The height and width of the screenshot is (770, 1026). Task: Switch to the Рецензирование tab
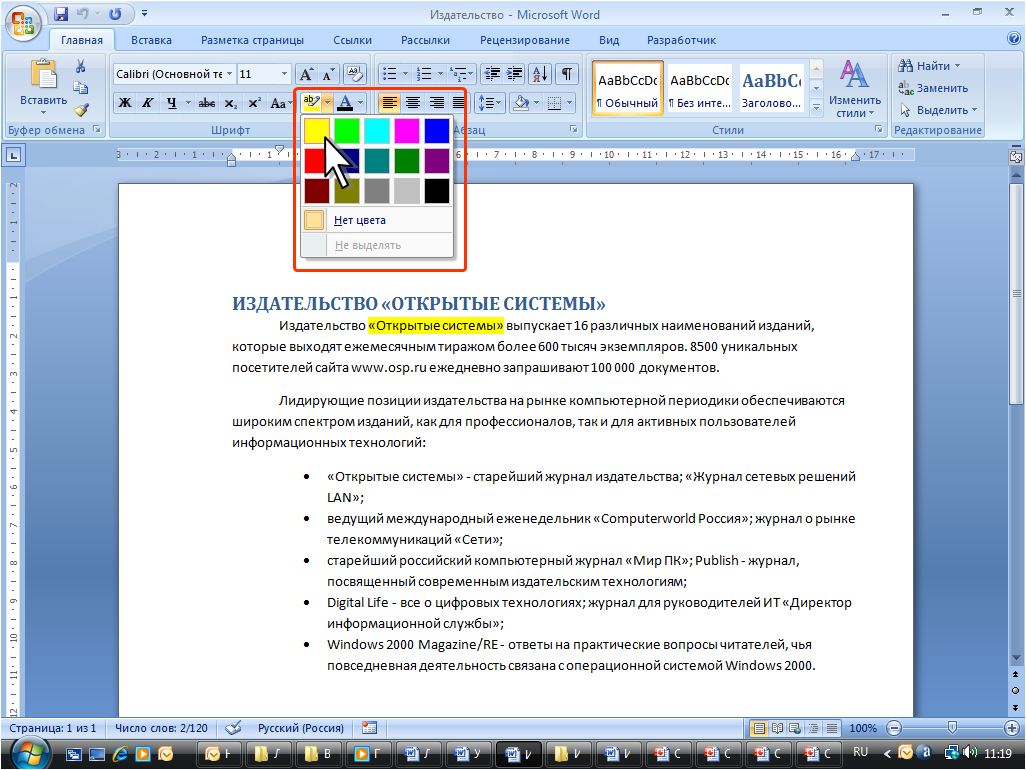pyautogui.click(x=525, y=40)
